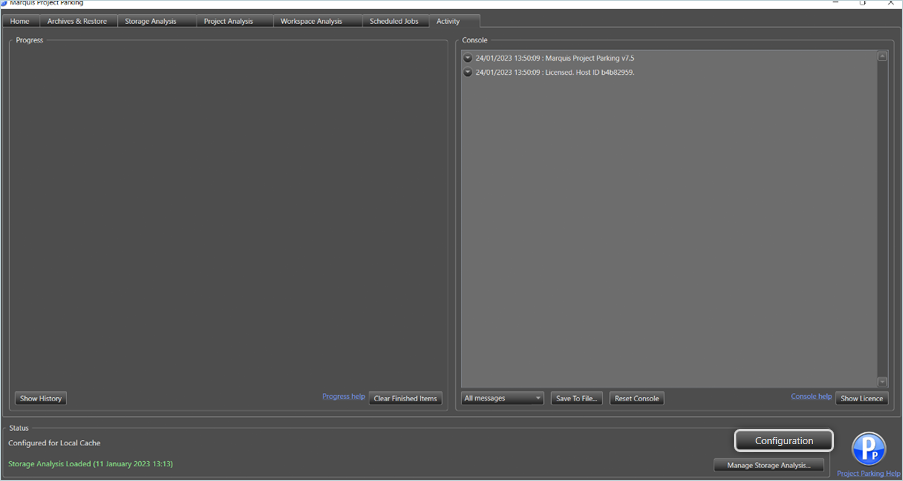Image resolution: width=903 pixels, height=481 pixels.
Task: Expand the Licensed Host ID message arrow
Action: coord(468,72)
